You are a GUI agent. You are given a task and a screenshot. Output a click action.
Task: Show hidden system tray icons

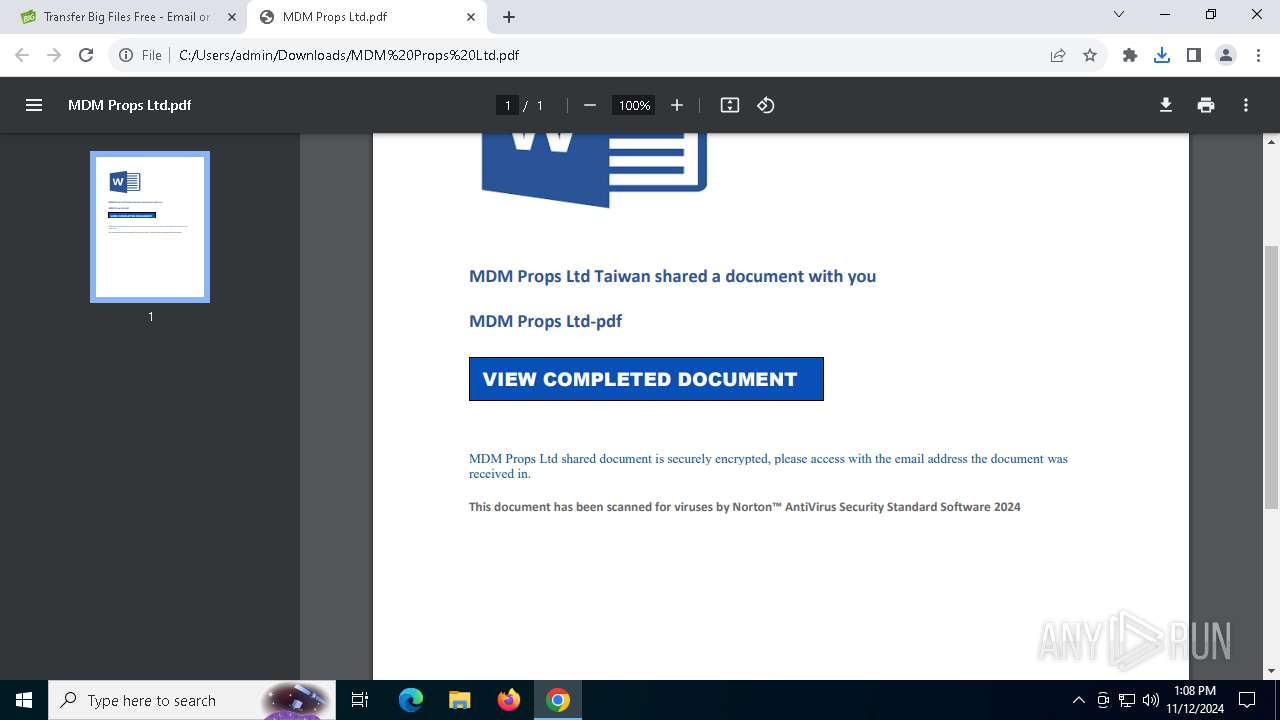1079,700
